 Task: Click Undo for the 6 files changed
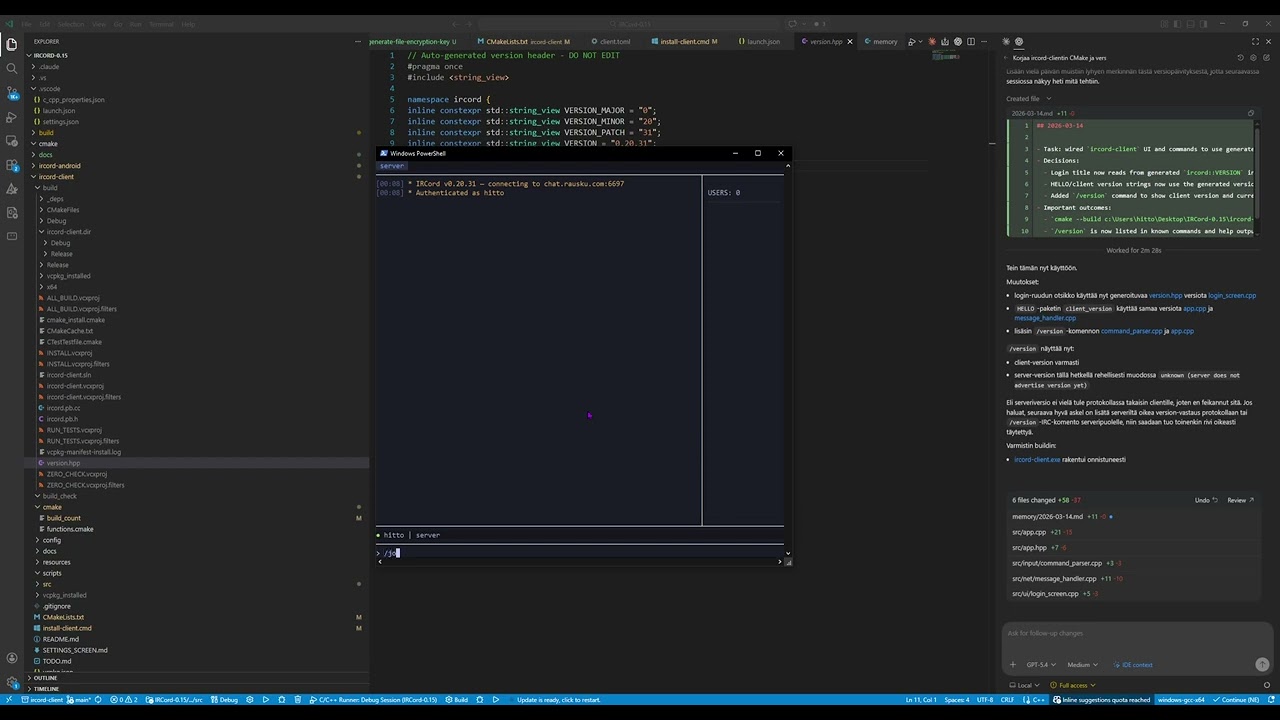click(1205, 500)
